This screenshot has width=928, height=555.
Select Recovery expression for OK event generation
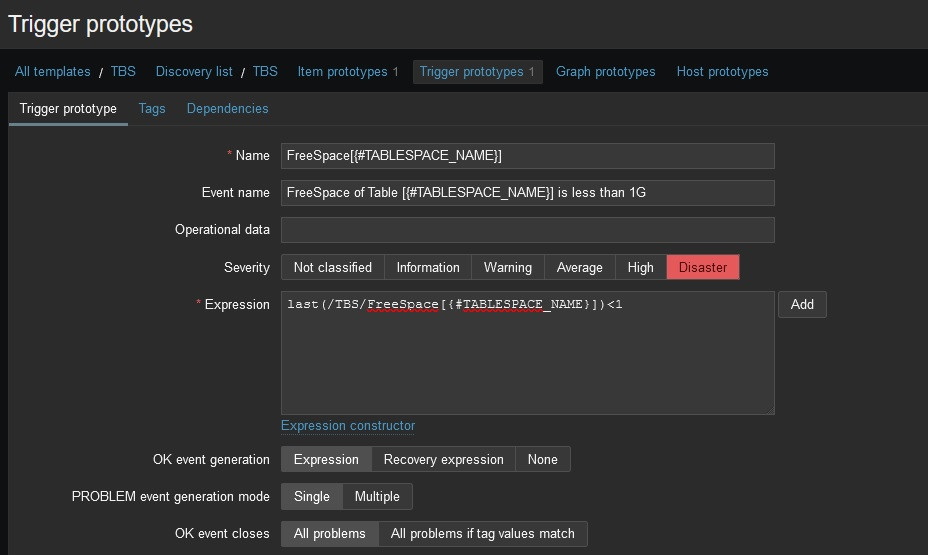(x=443, y=460)
